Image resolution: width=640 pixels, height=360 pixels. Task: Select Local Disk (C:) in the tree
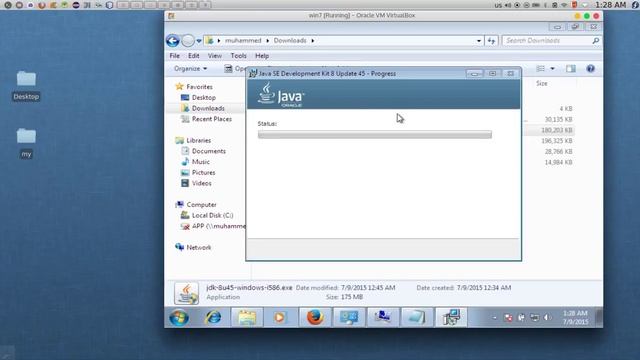pos(212,215)
